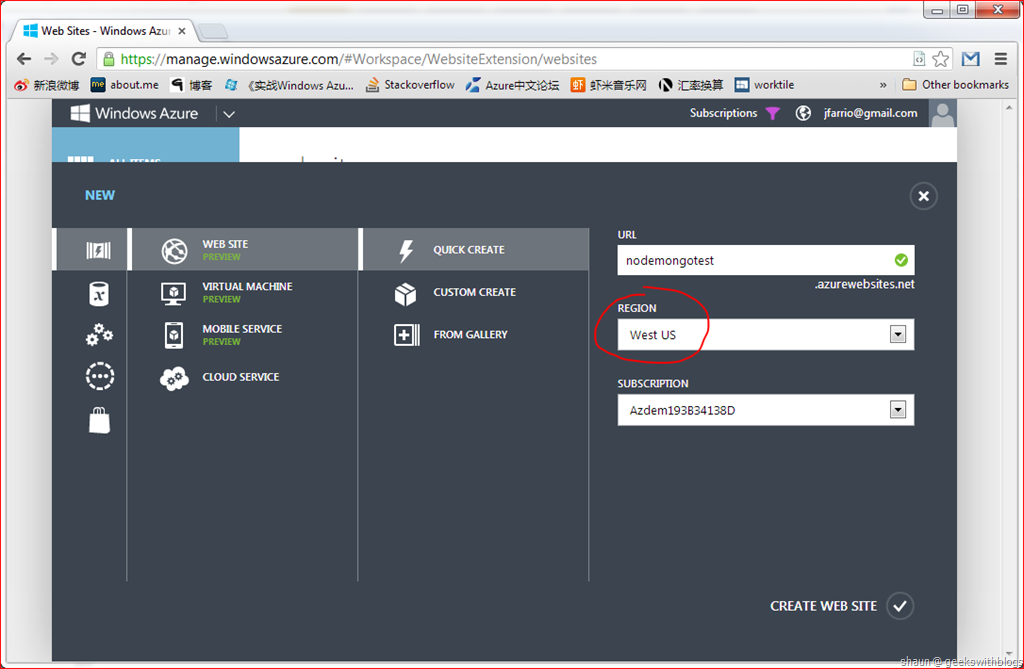Open the 汇率换算 bookmark

click(x=691, y=85)
